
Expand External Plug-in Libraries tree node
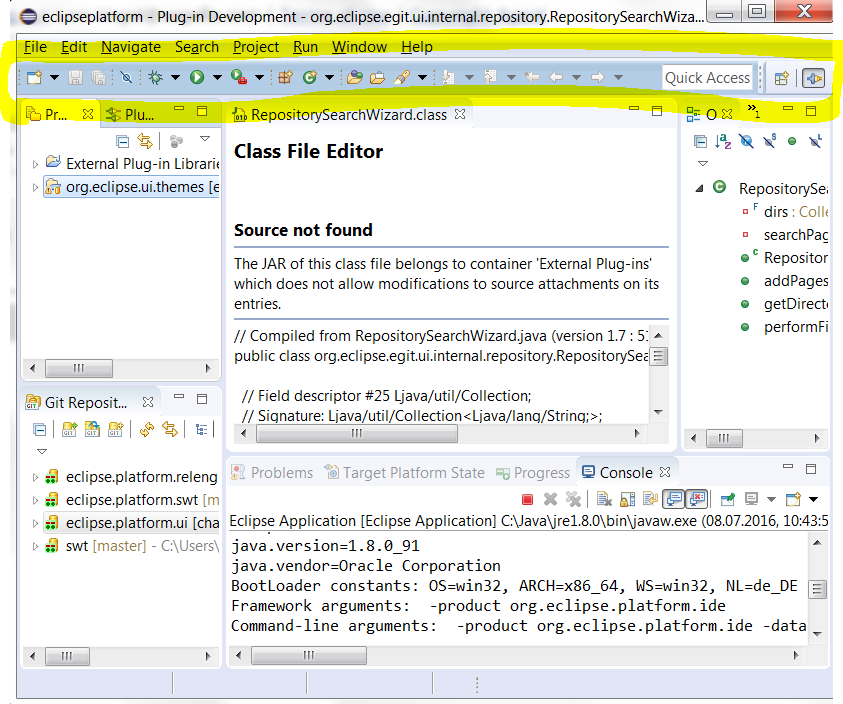35,164
